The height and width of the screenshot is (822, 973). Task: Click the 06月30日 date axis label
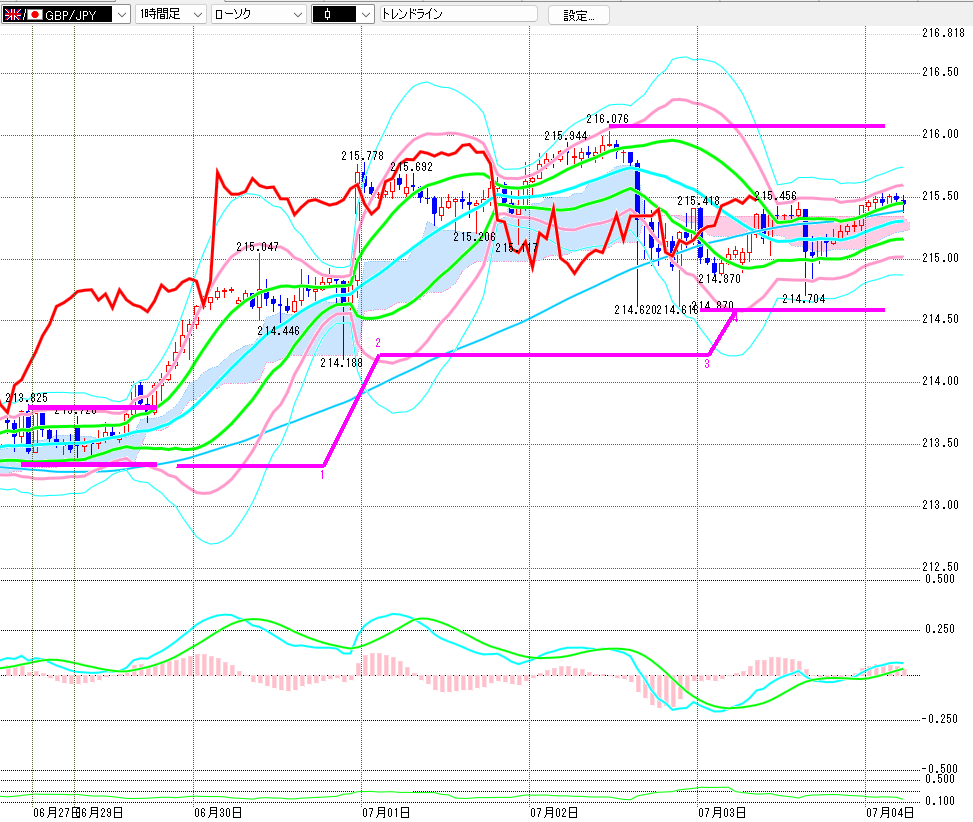pyautogui.click(x=218, y=813)
